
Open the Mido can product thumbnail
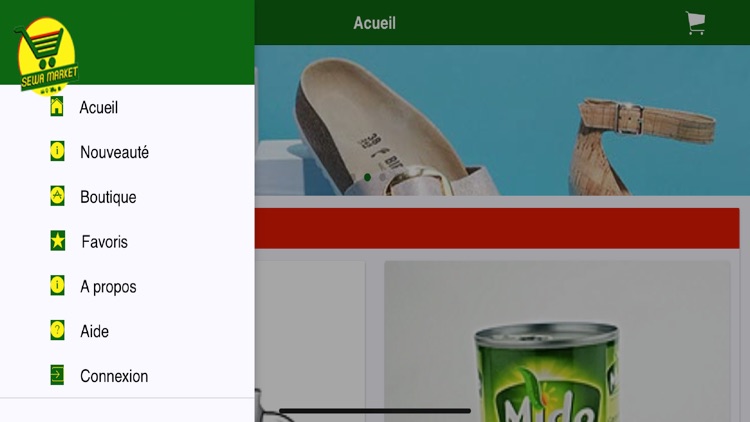557,342
